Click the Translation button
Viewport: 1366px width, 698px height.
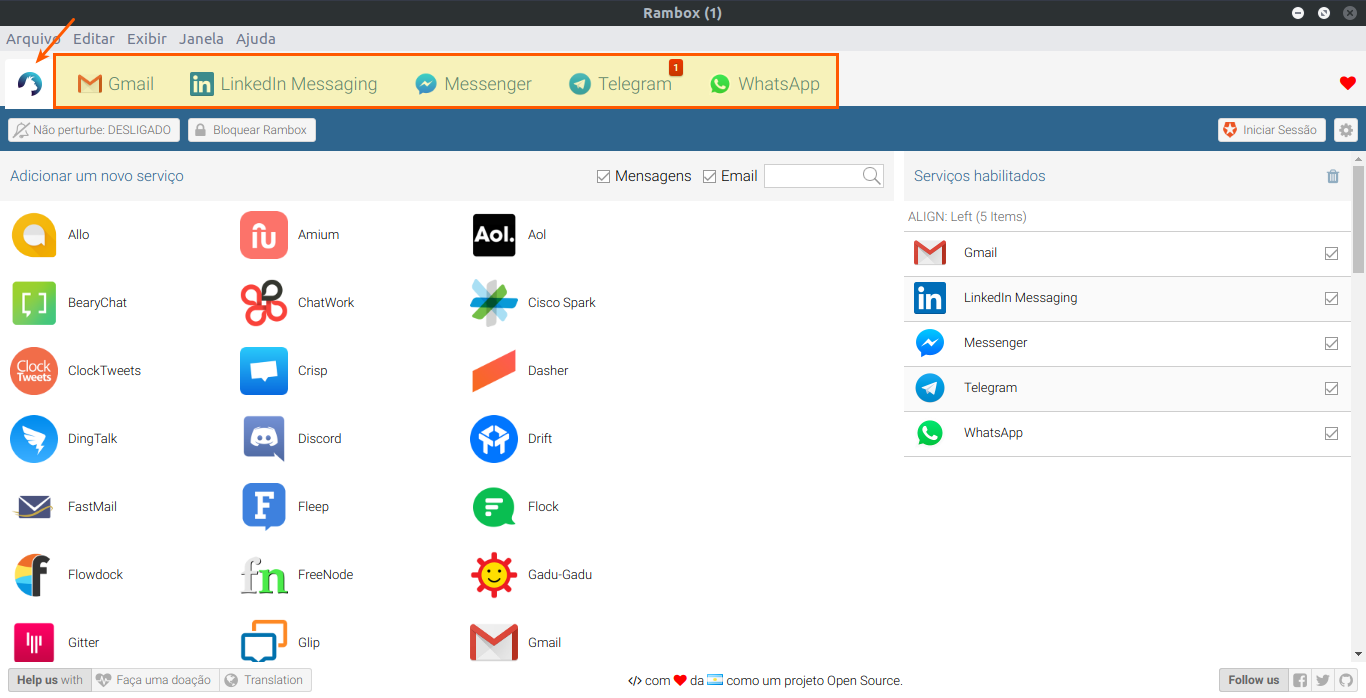(265, 680)
